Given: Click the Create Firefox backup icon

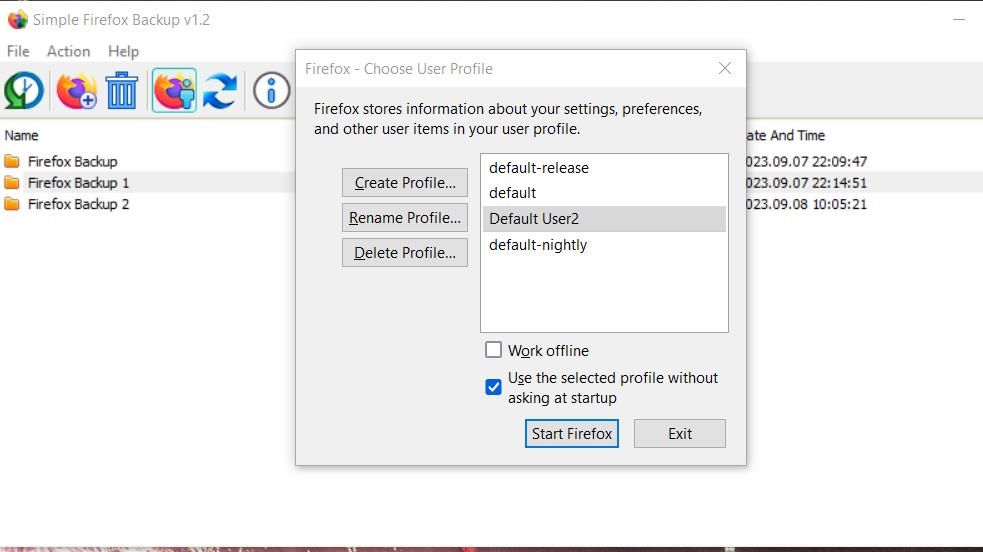Looking at the screenshot, I should 76,91.
